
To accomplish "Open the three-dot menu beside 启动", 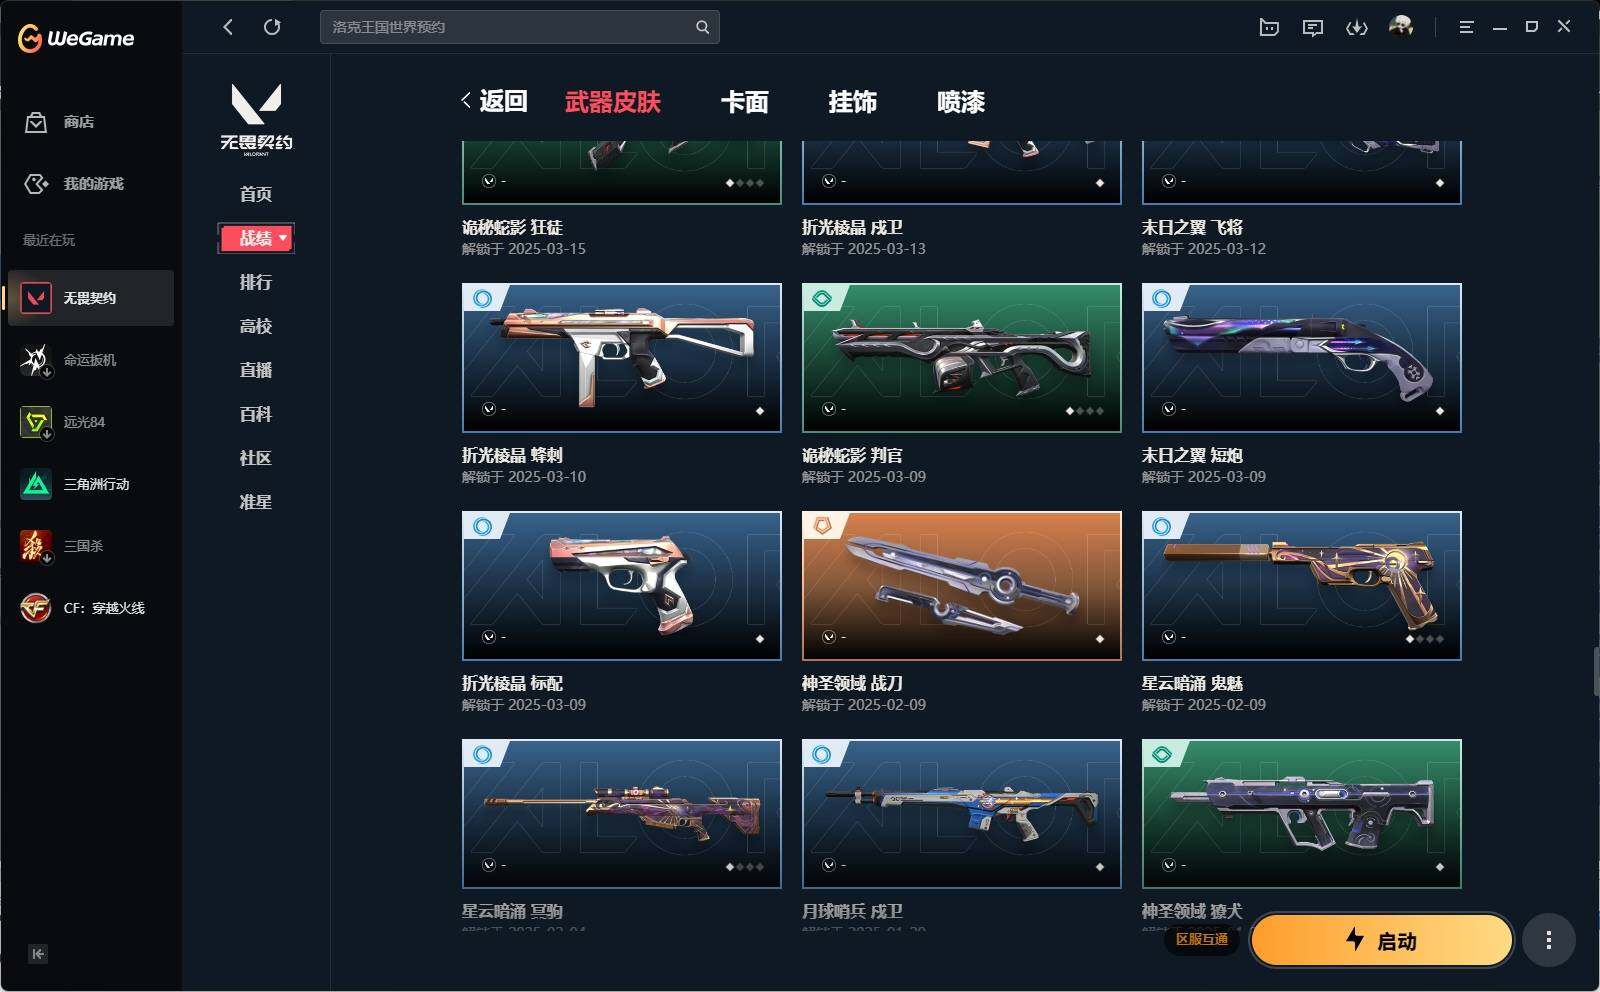I will click(x=1549, y=940).
